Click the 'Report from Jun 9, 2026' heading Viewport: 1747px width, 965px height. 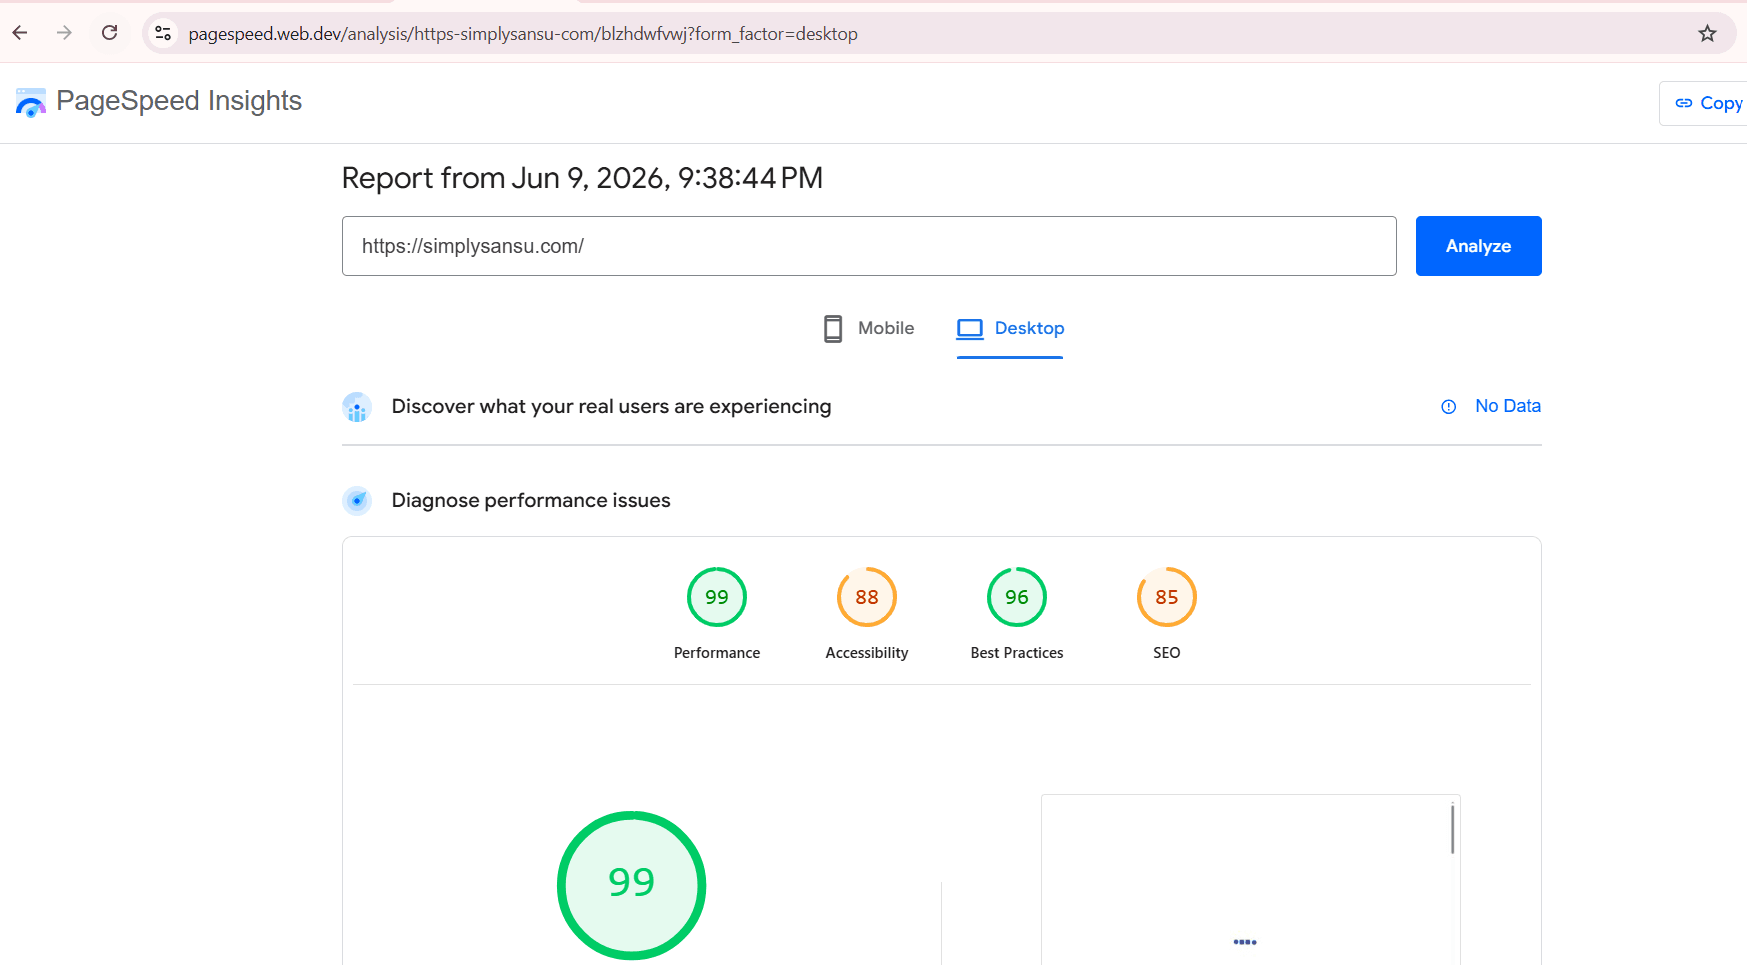point(582,178)
